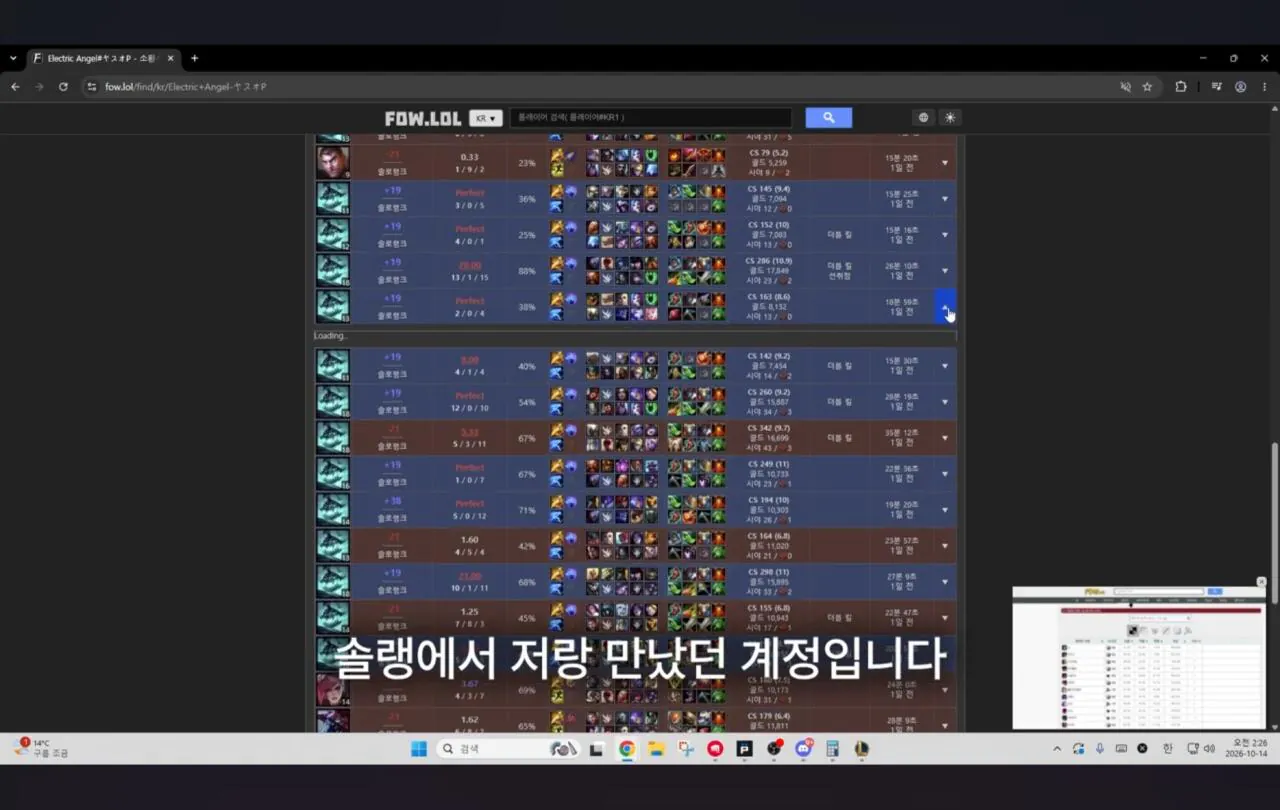Click champion portrait in 4/3/7 row
Viewport: 1280px width, 810px height.
coord(333,690)
